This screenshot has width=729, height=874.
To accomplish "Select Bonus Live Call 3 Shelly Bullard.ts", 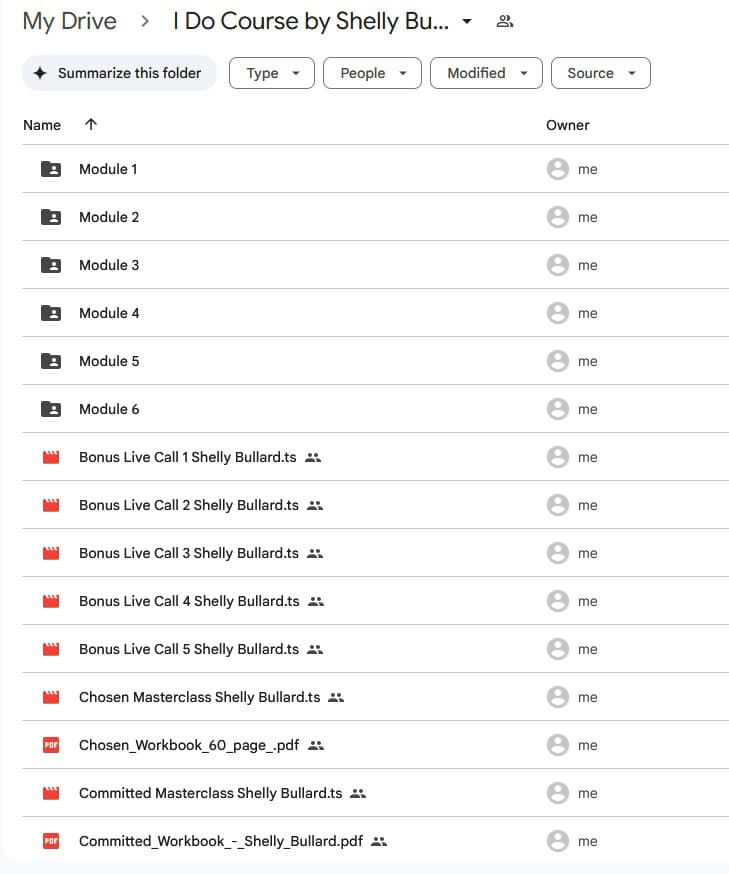I will (x=189, y=553).
